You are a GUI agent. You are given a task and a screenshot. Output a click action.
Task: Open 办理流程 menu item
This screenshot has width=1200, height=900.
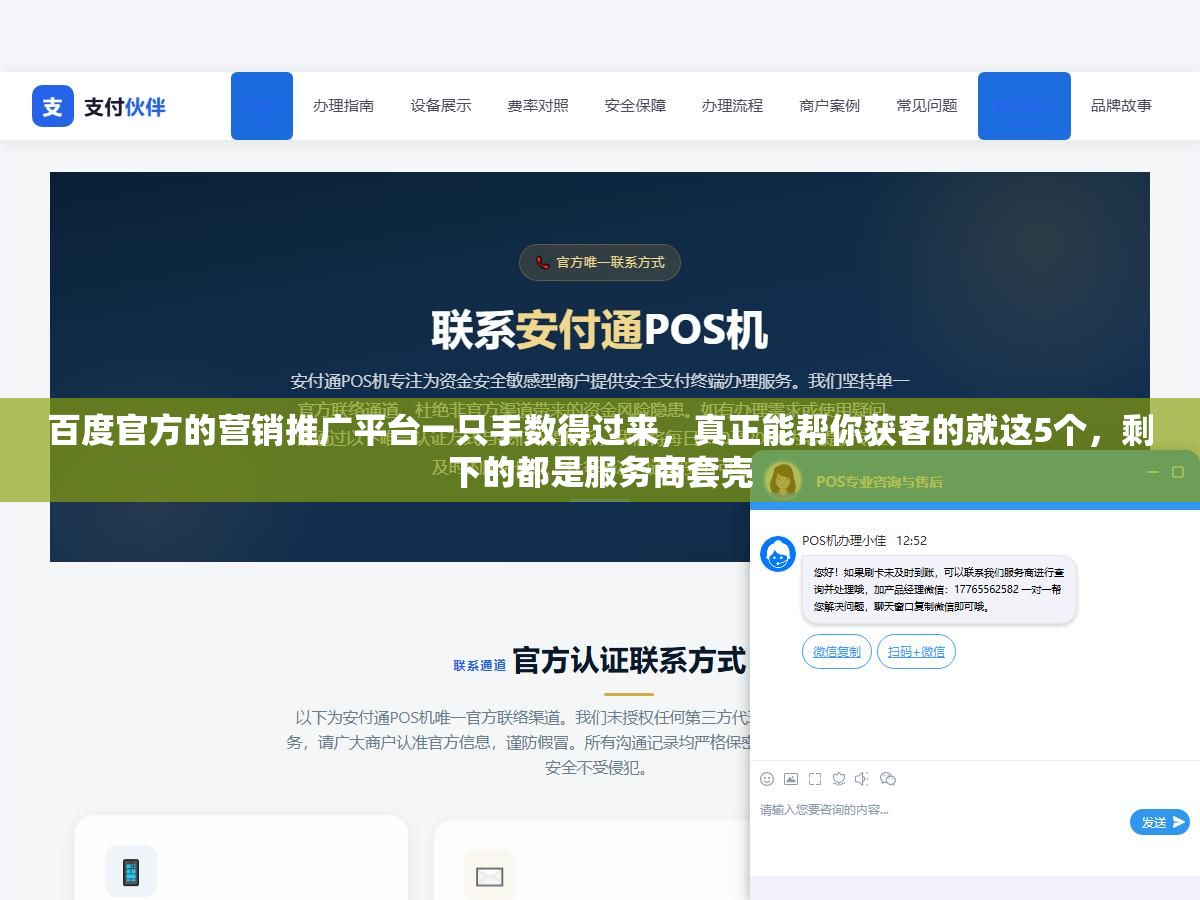[x=732, y=105]
